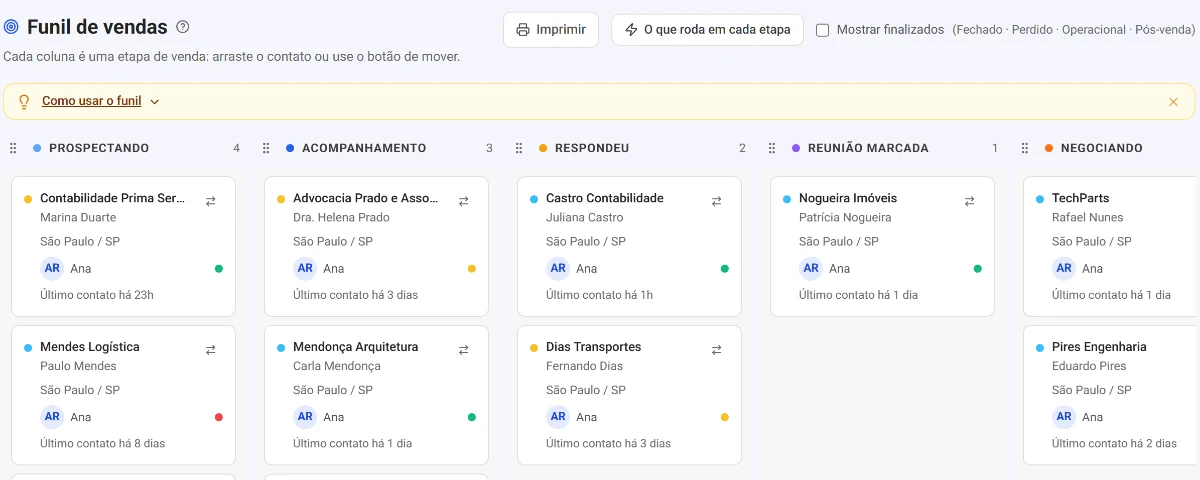
Task: Click Último contato há 8 dias text
Action: (102, 443)
